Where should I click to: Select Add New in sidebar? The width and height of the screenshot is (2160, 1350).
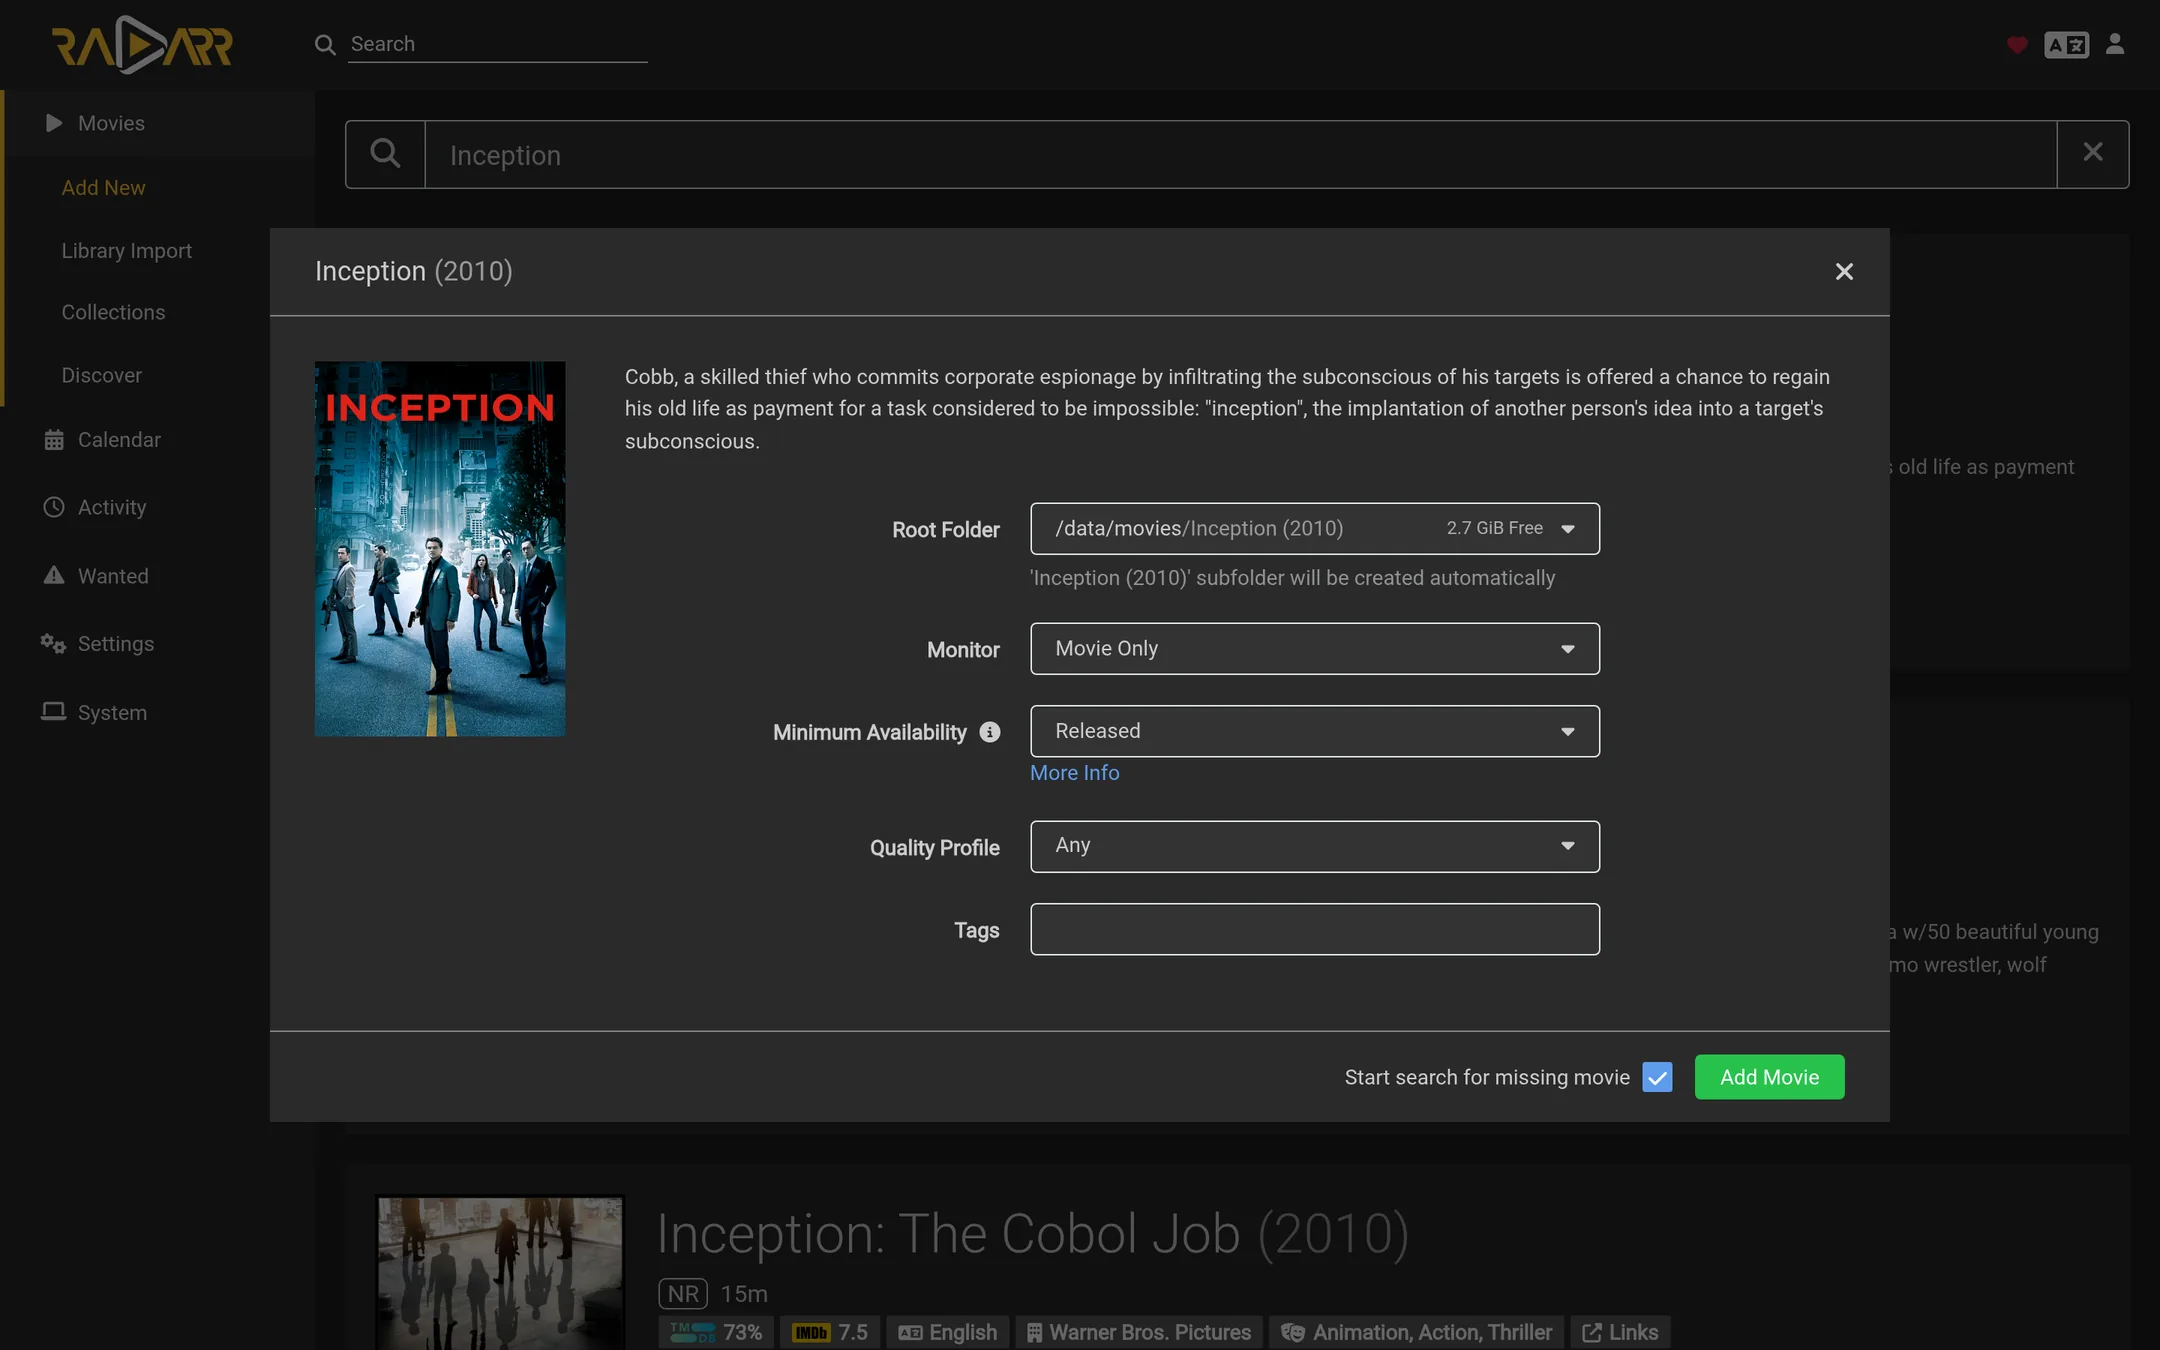point(103,188)
